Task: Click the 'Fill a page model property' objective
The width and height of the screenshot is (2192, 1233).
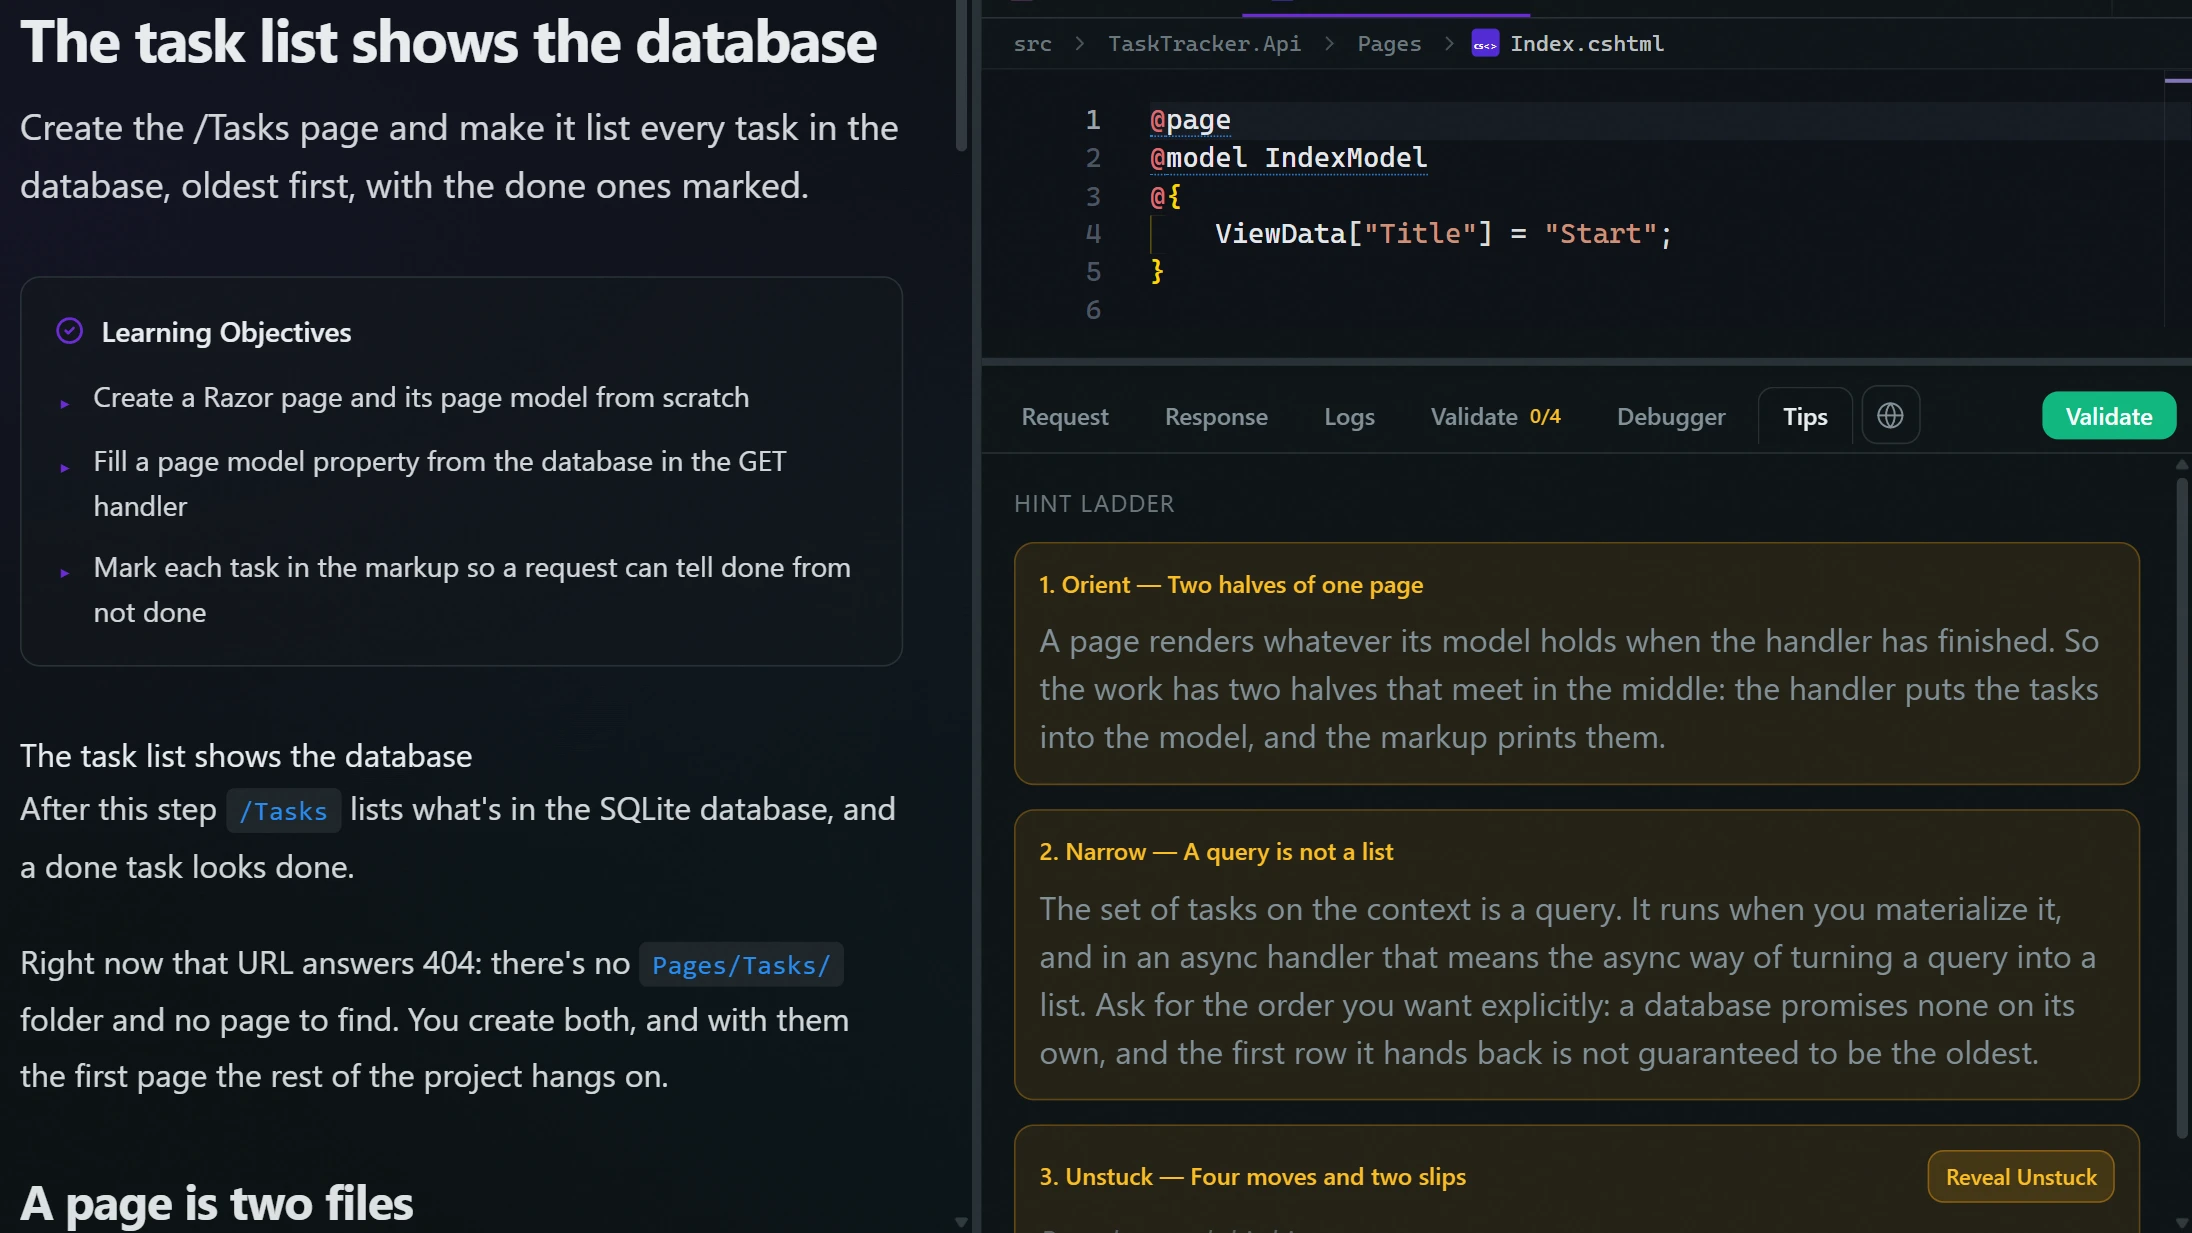Action: [440, 484]
